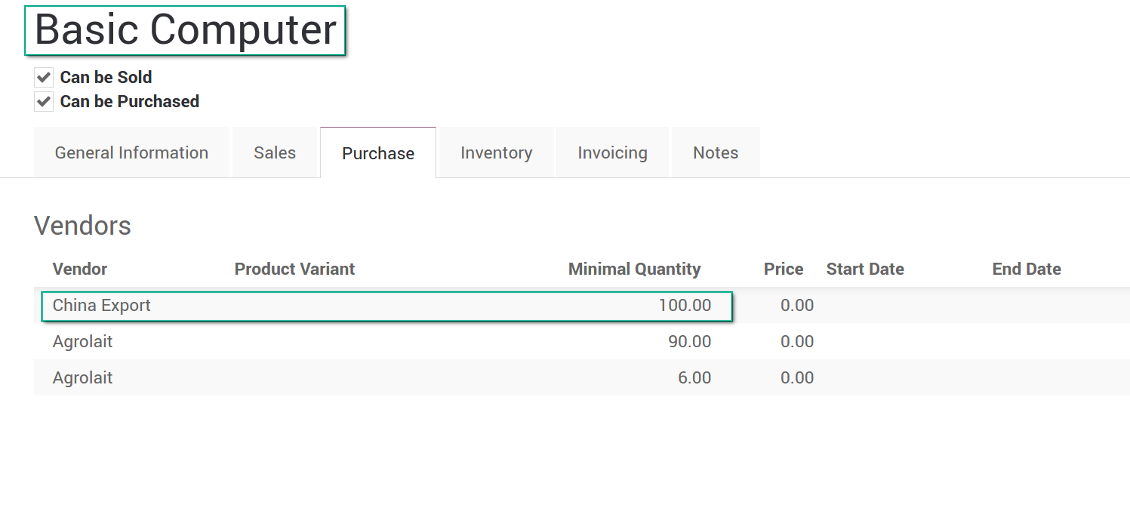
Task: Toggle the Can be Purchased checkbox
Action: tap(44, 101)
